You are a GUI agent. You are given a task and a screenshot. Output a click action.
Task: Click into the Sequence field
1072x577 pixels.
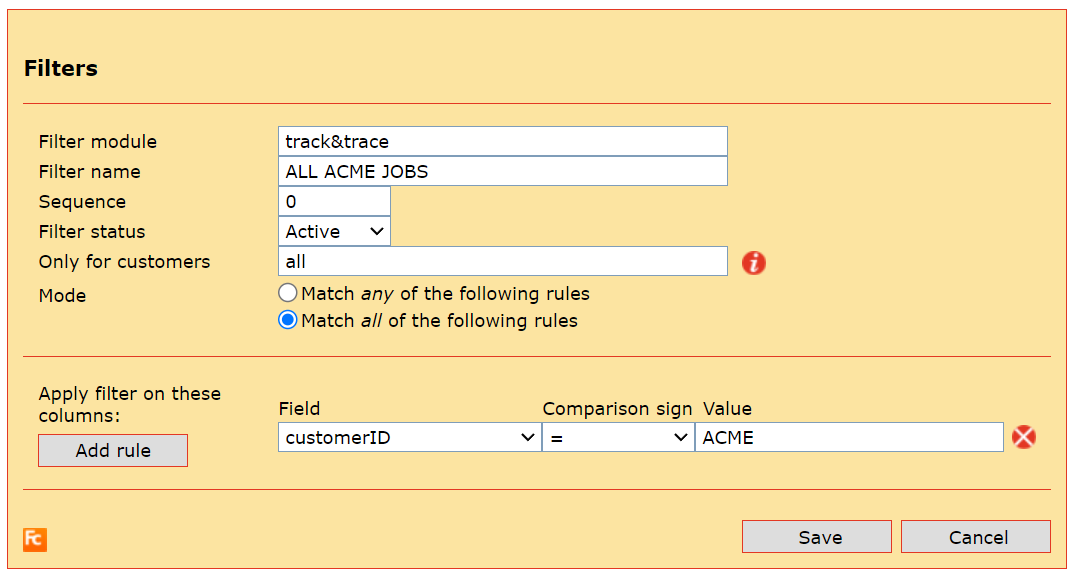[334, 202]
